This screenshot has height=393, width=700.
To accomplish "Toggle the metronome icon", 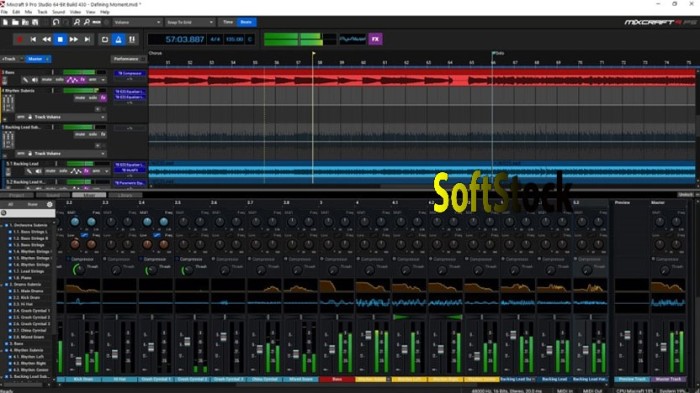I will point(118,39).
